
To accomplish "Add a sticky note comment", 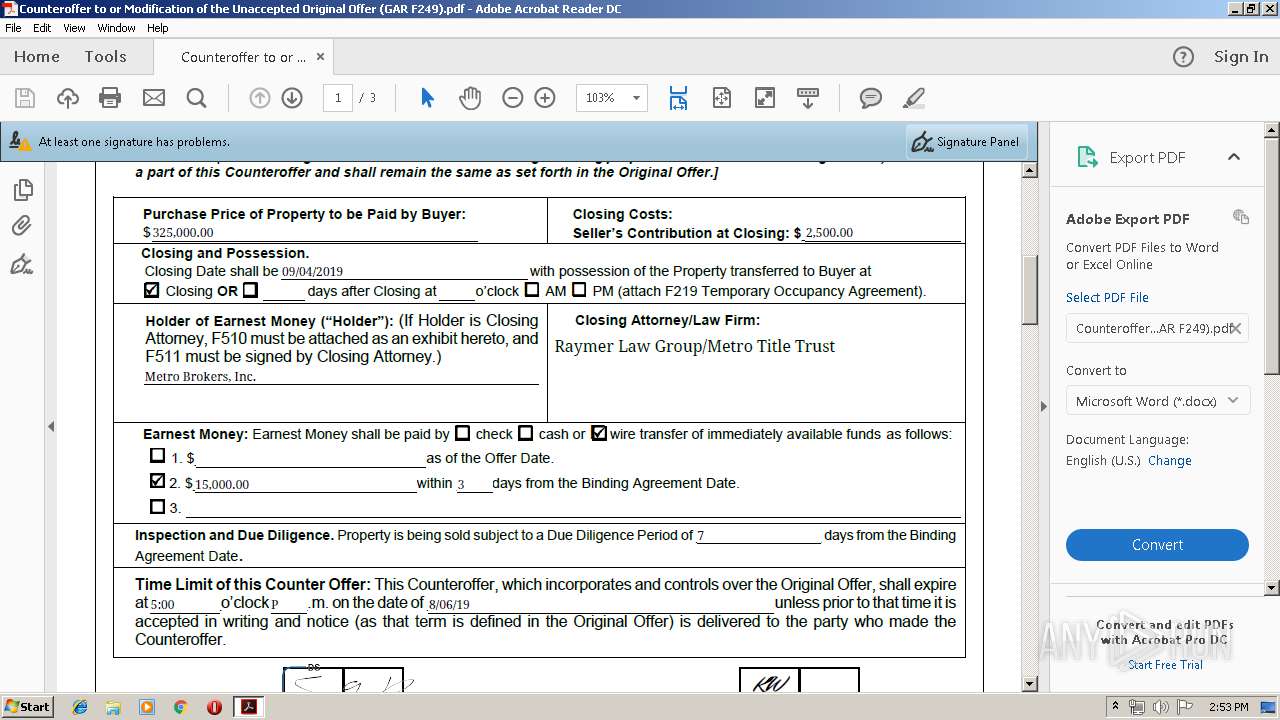I will point(871,98).
